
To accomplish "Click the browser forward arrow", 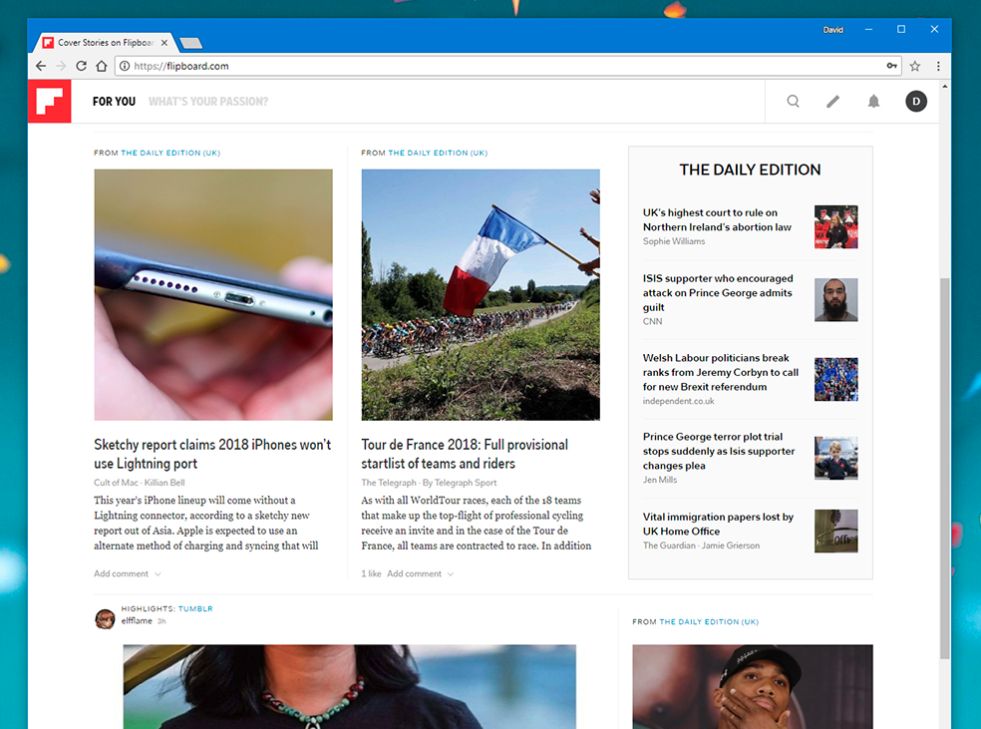I will 61,66.
